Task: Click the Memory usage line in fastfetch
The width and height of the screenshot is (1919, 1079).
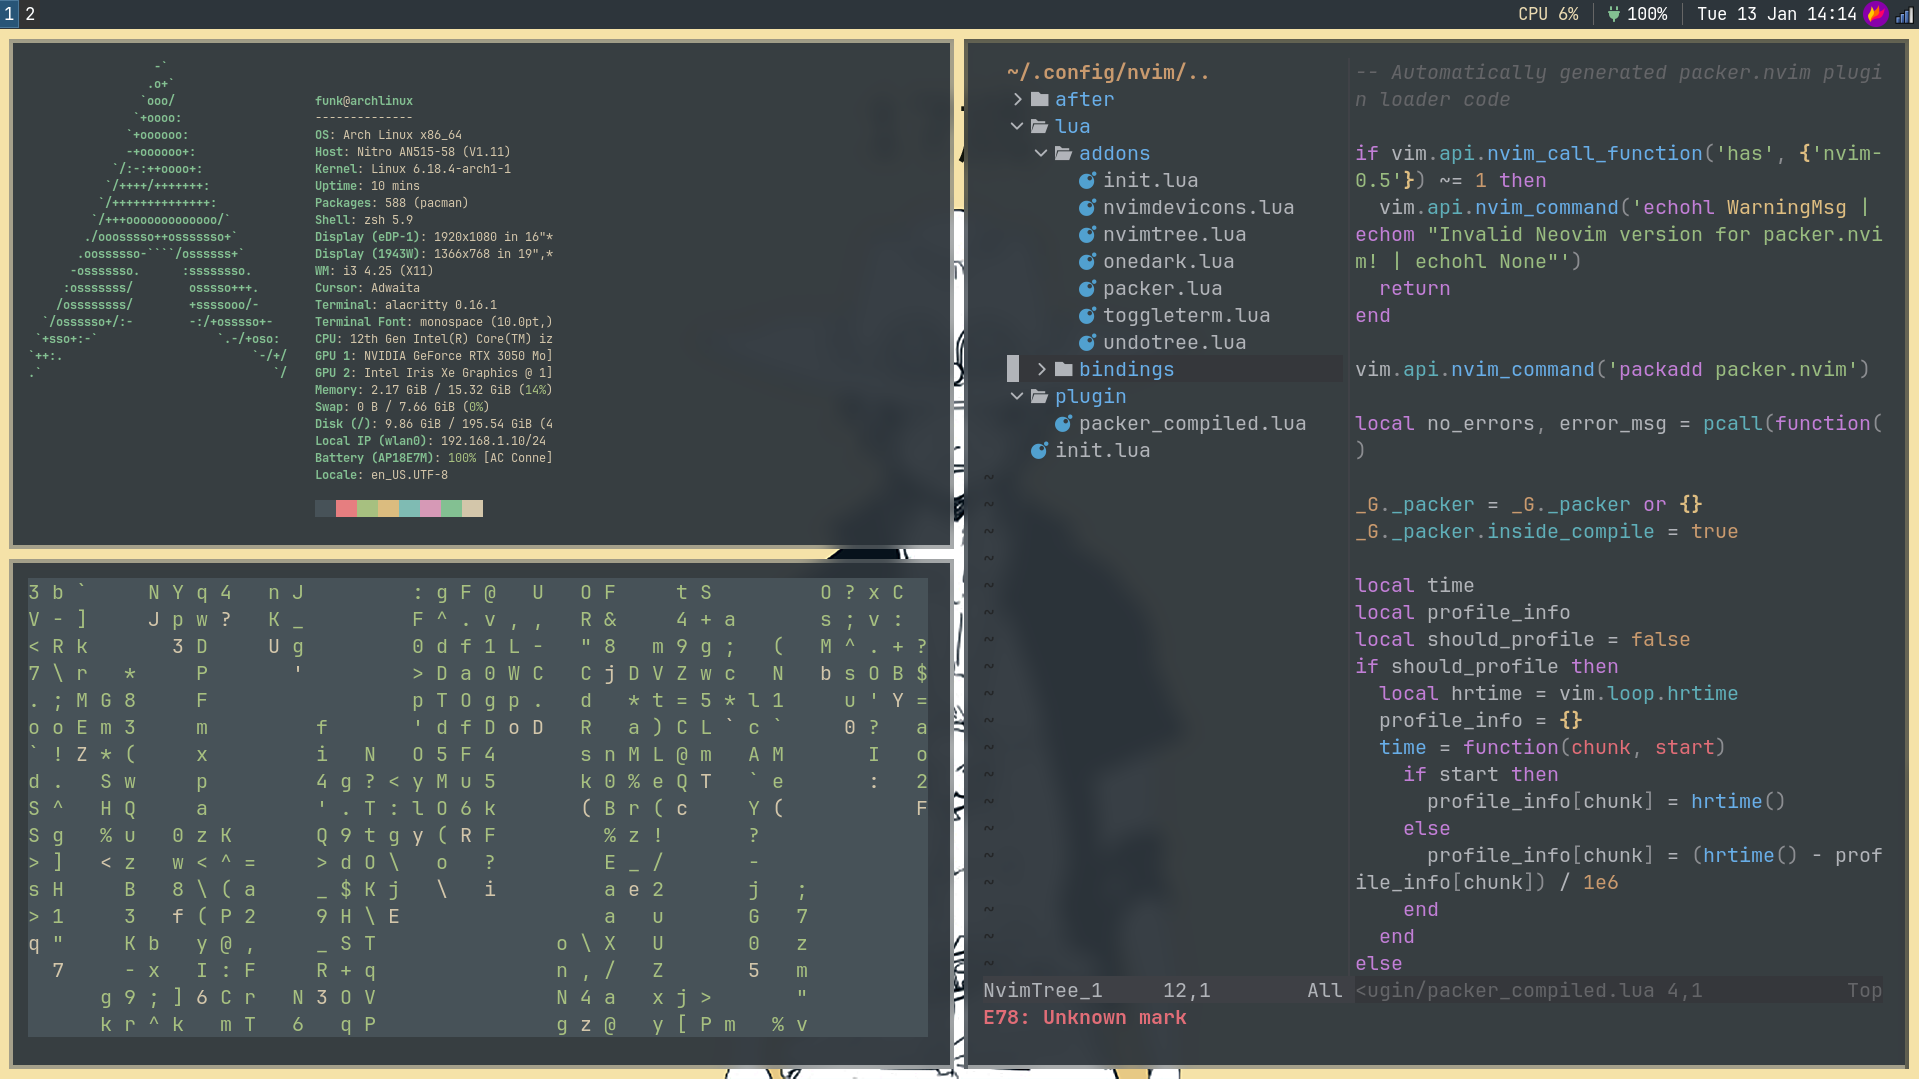Action: [434, 390]
